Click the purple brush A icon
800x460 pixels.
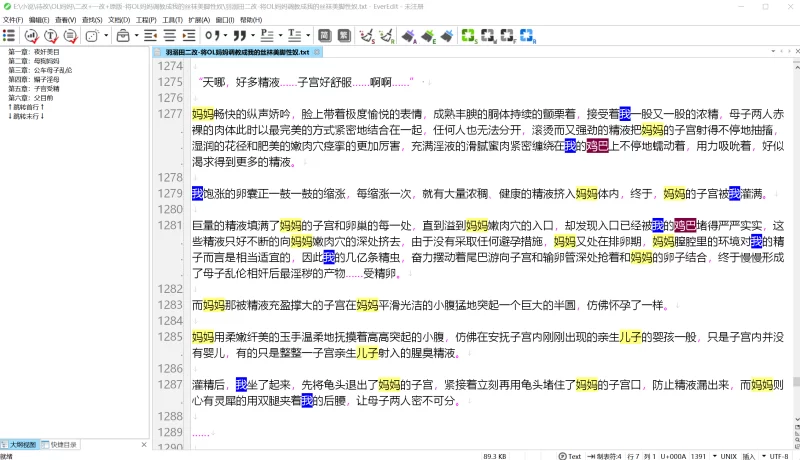(x=409, y=35)
